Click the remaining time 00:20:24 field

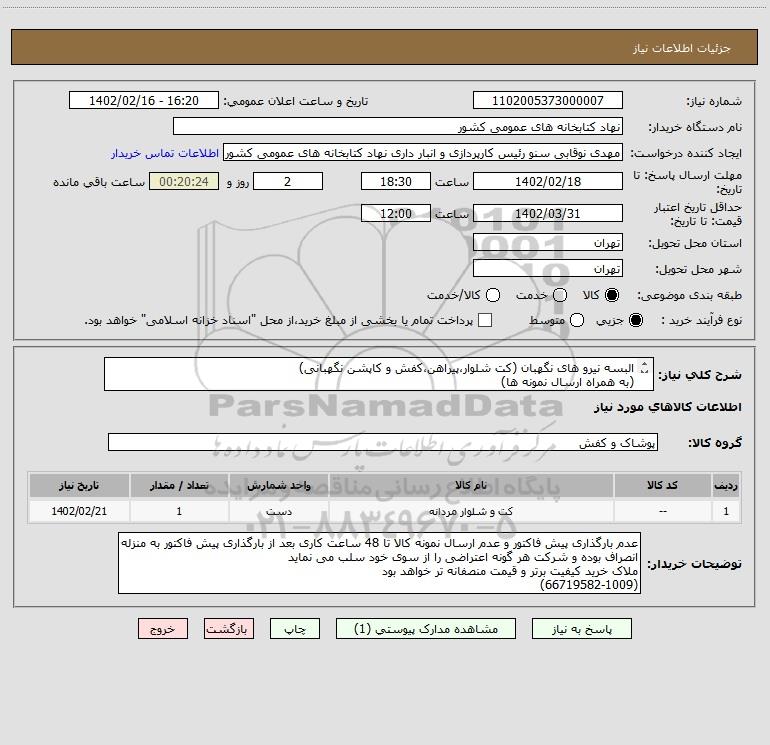pyautogui.click(x=184, y=181)
